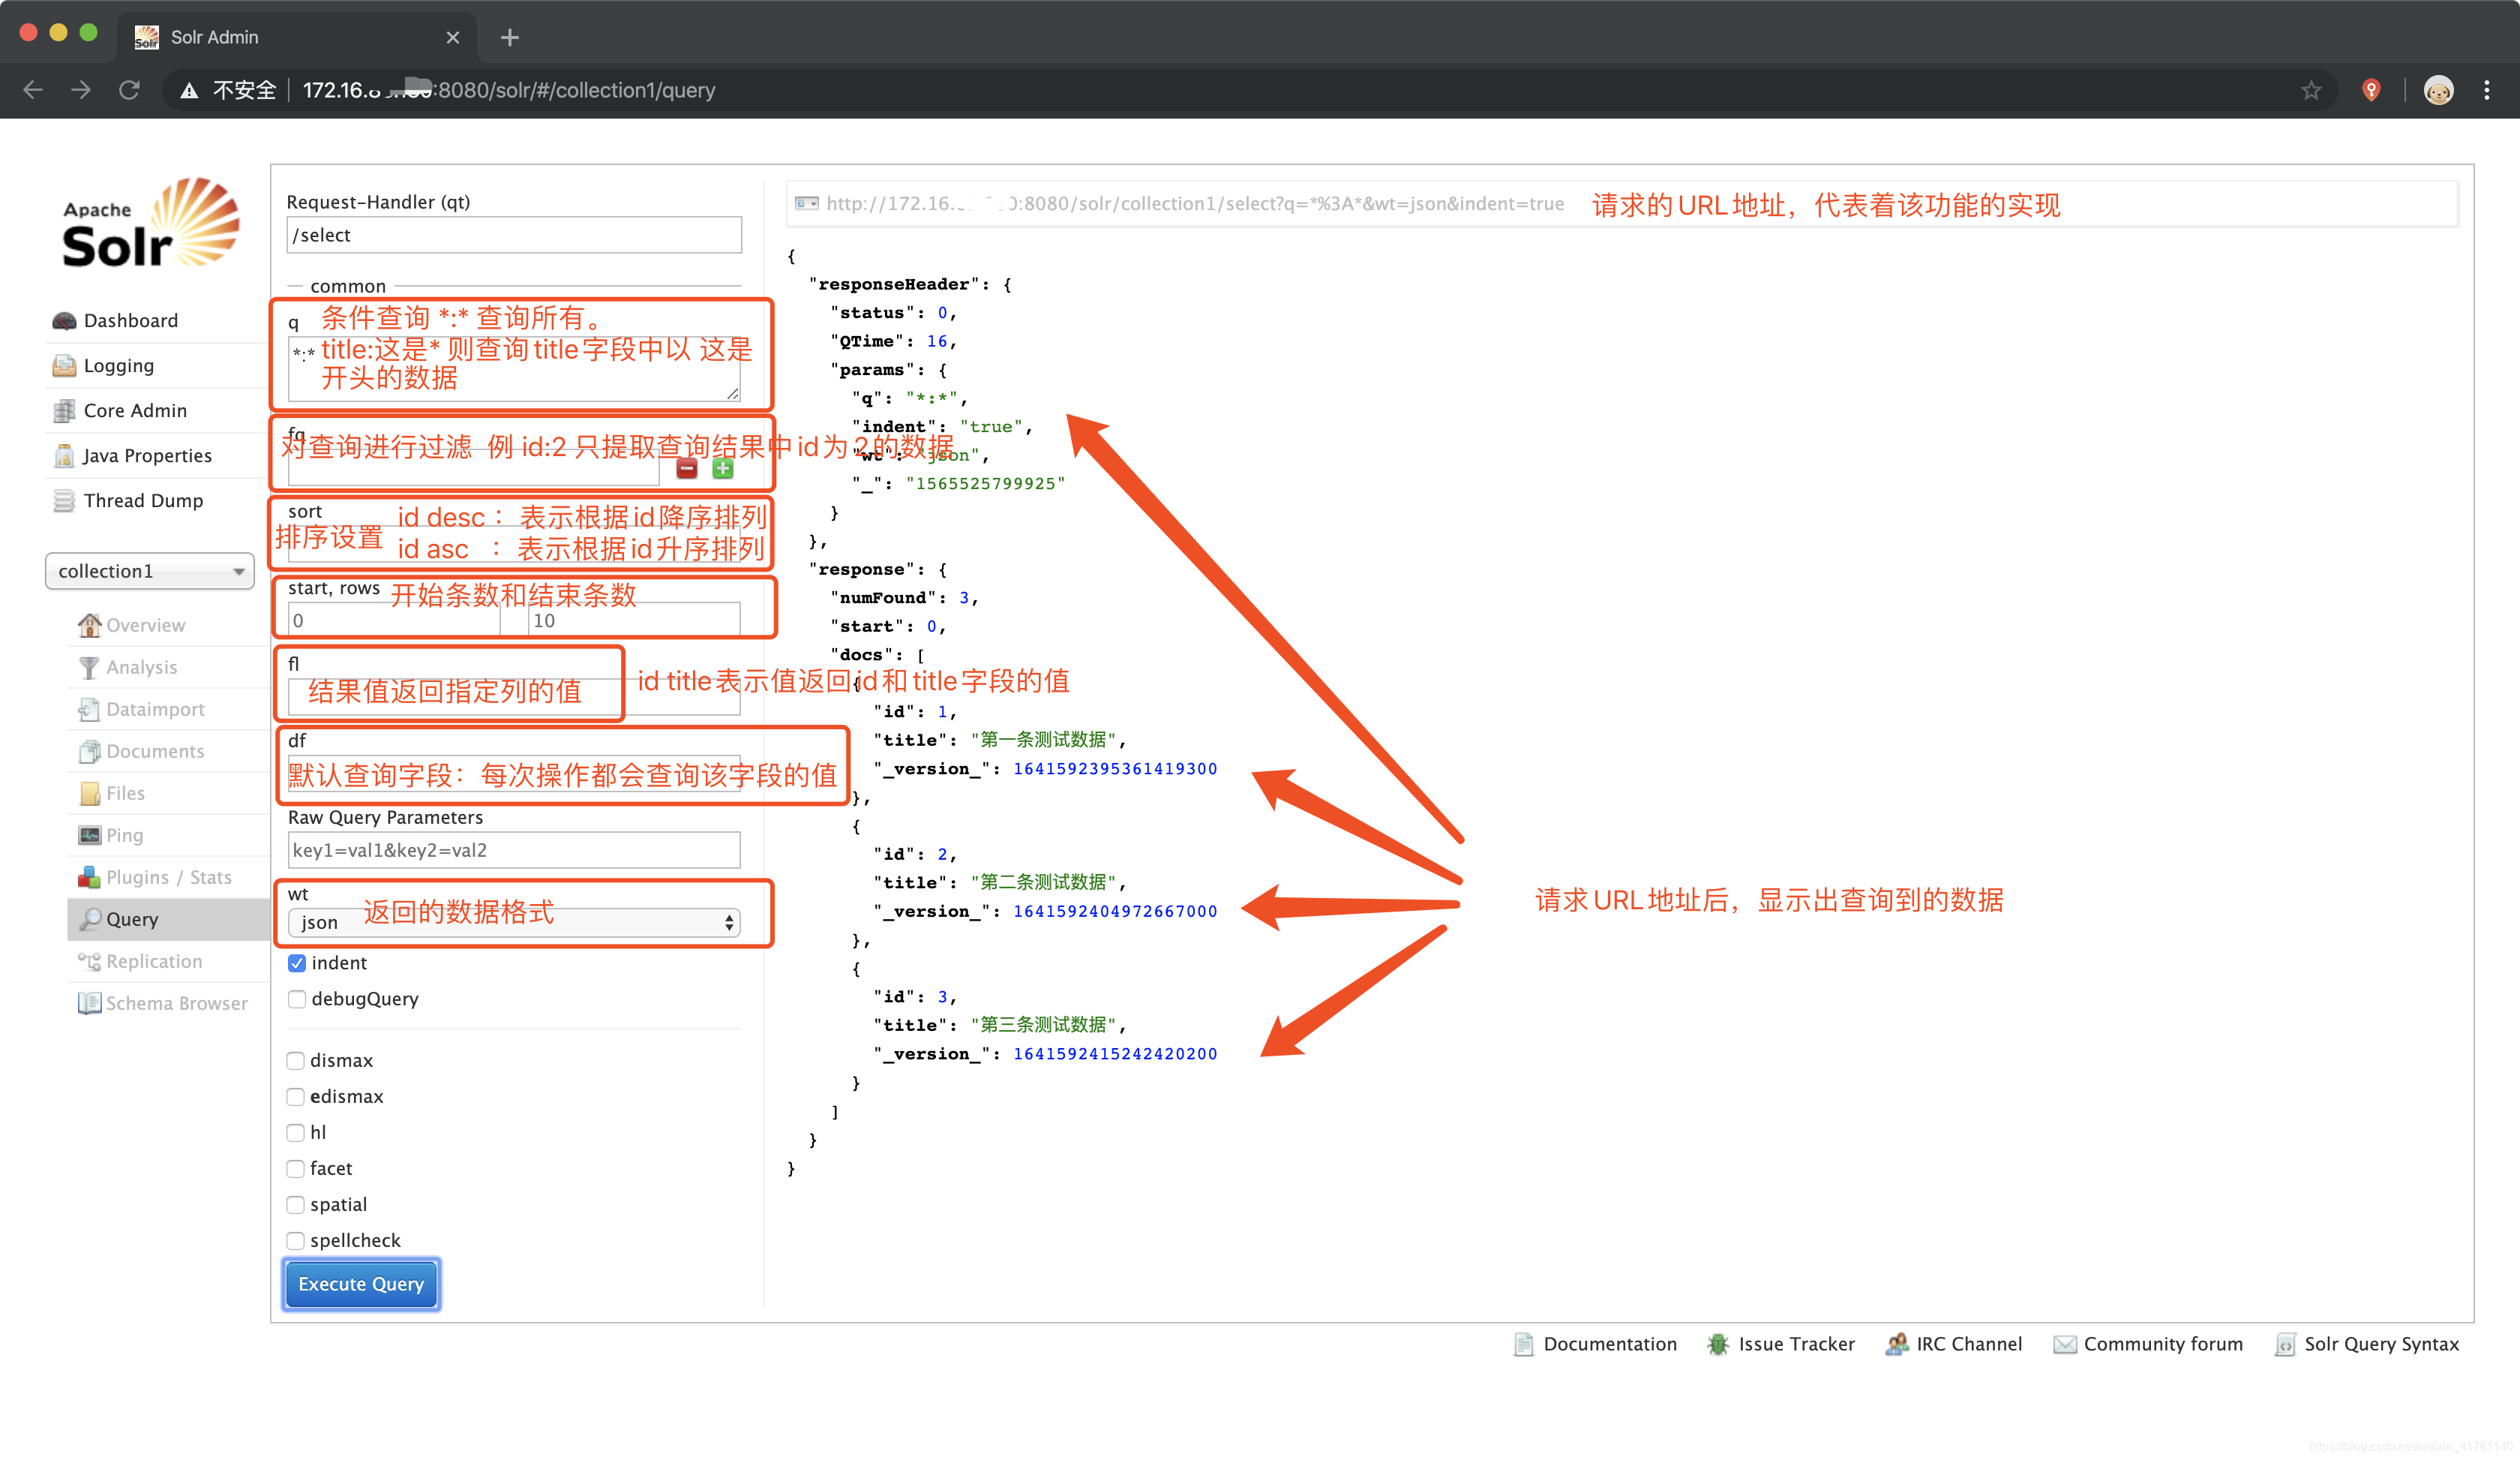This screenshot has width=2520, height=1460.
Task: Open the Dashboard page icon
Action: [64, 321]
